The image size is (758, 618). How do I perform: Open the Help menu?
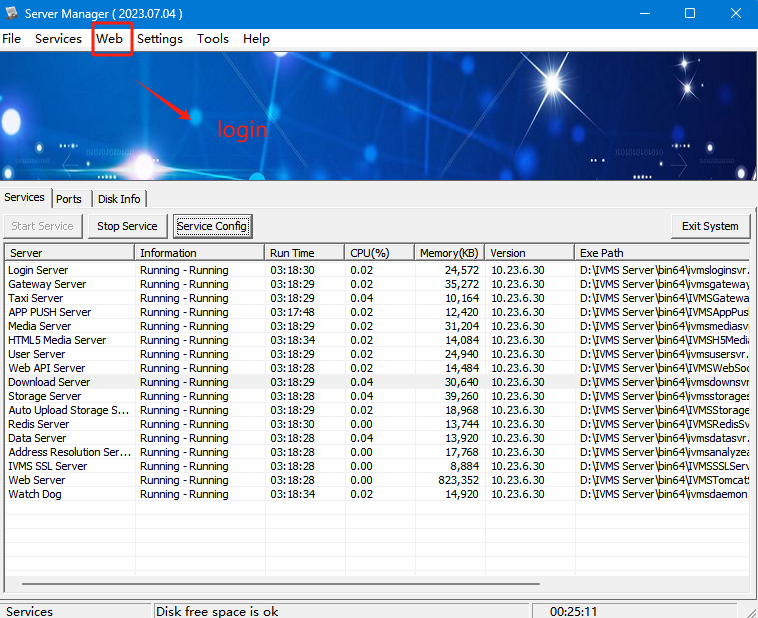tap(256, 39)
